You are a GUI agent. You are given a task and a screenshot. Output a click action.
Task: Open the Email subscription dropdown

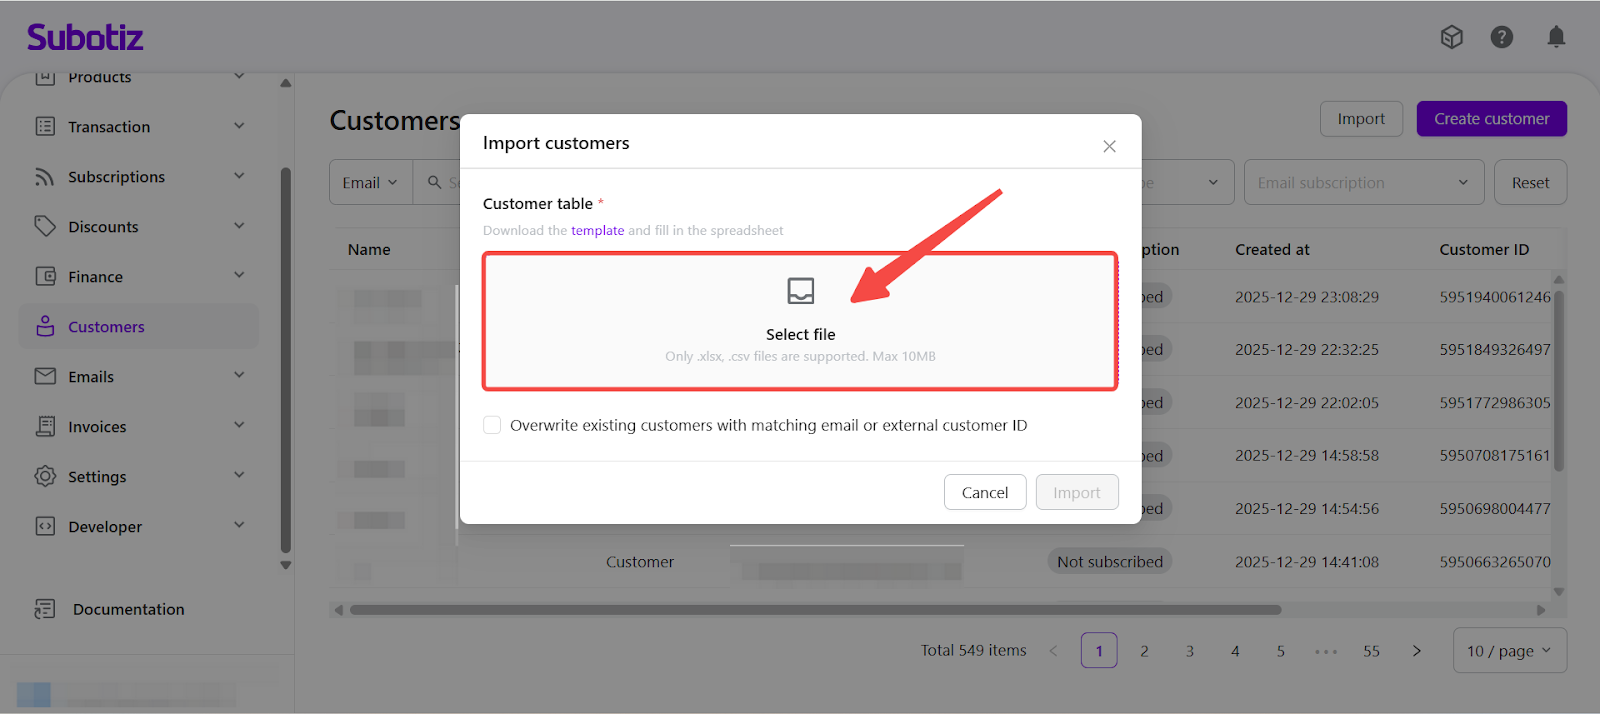pos(1362,183)
